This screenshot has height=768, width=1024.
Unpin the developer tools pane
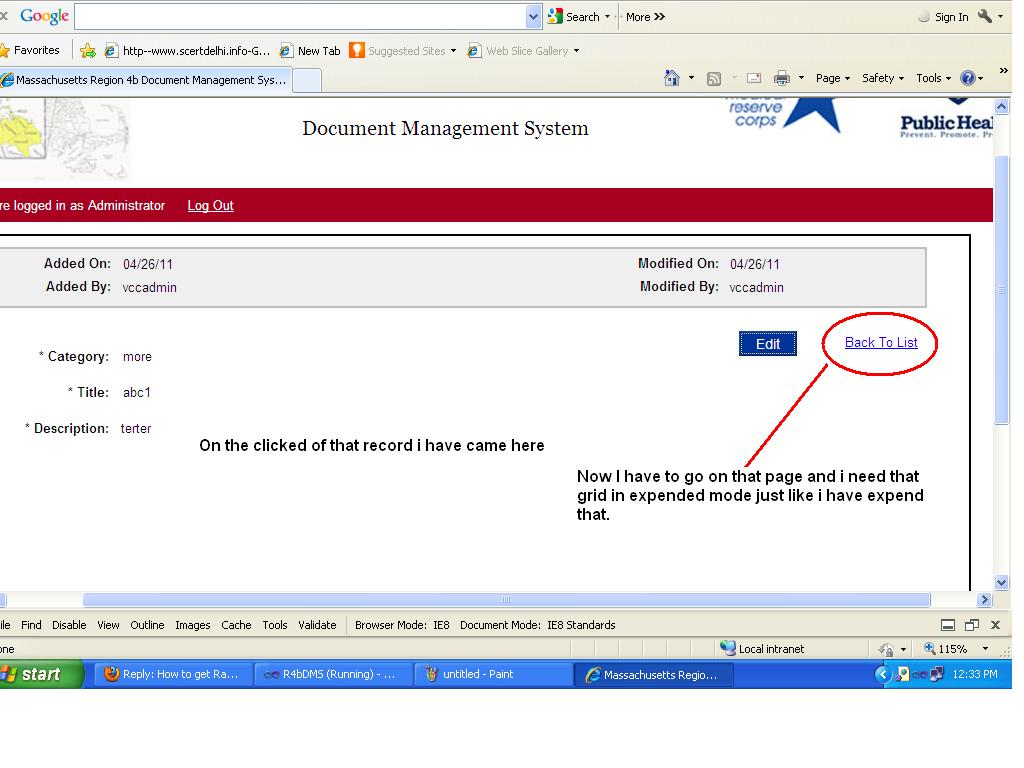pyautogui.click(x=972, y=625)
